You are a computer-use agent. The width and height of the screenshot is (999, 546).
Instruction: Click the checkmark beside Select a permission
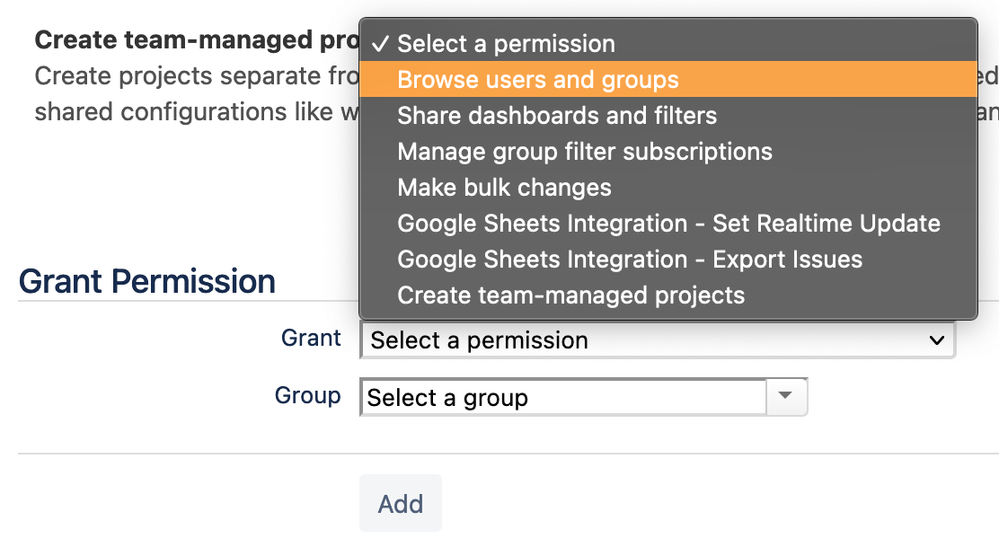379,44
